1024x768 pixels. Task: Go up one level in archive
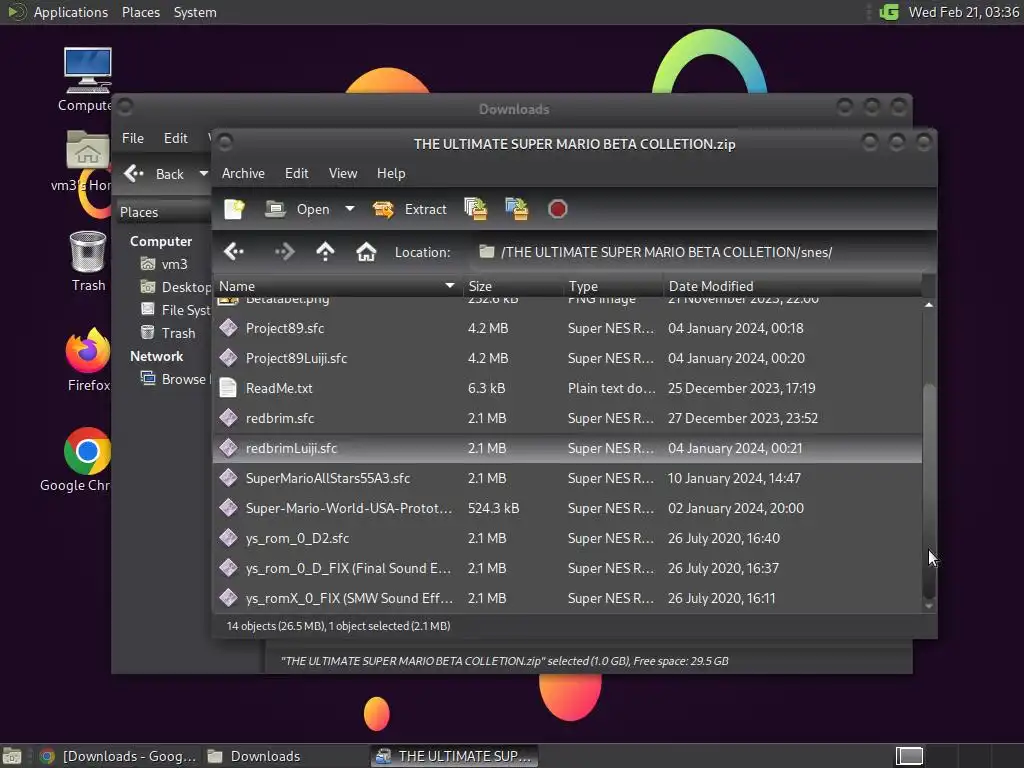[325, 251]
